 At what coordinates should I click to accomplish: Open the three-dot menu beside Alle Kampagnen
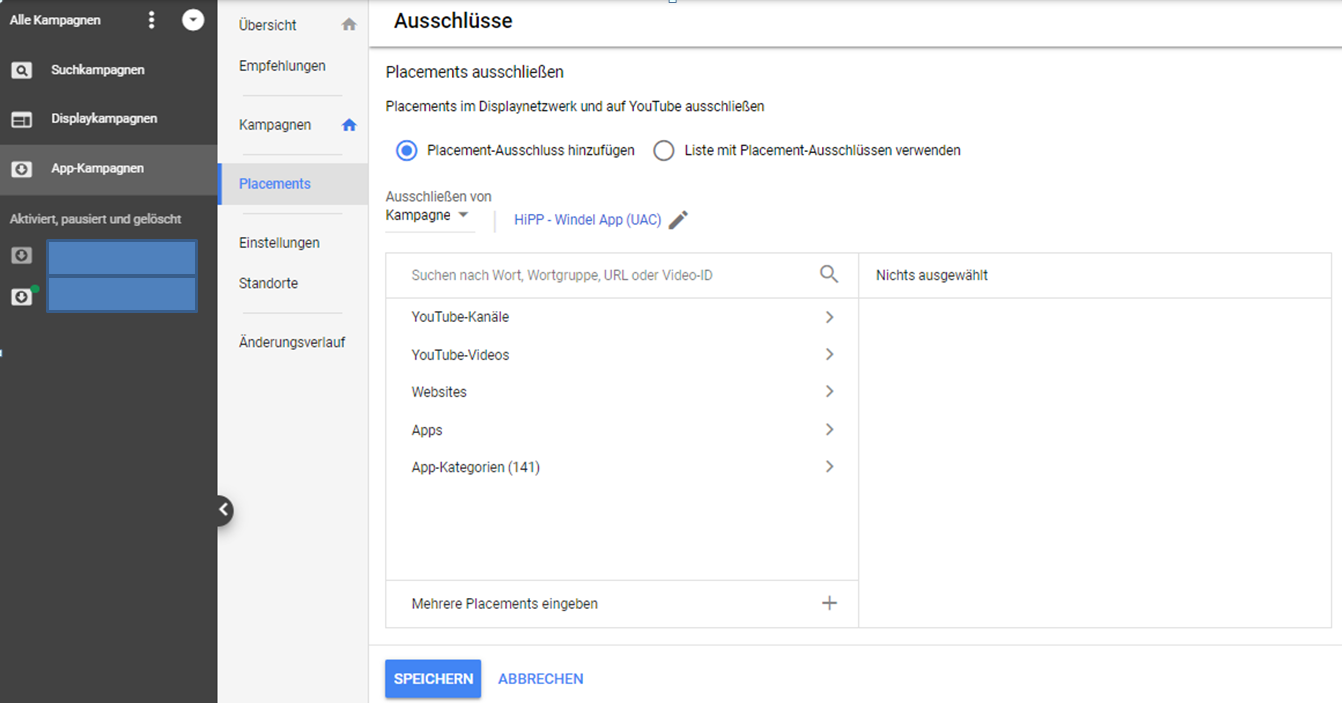(151, 19)
